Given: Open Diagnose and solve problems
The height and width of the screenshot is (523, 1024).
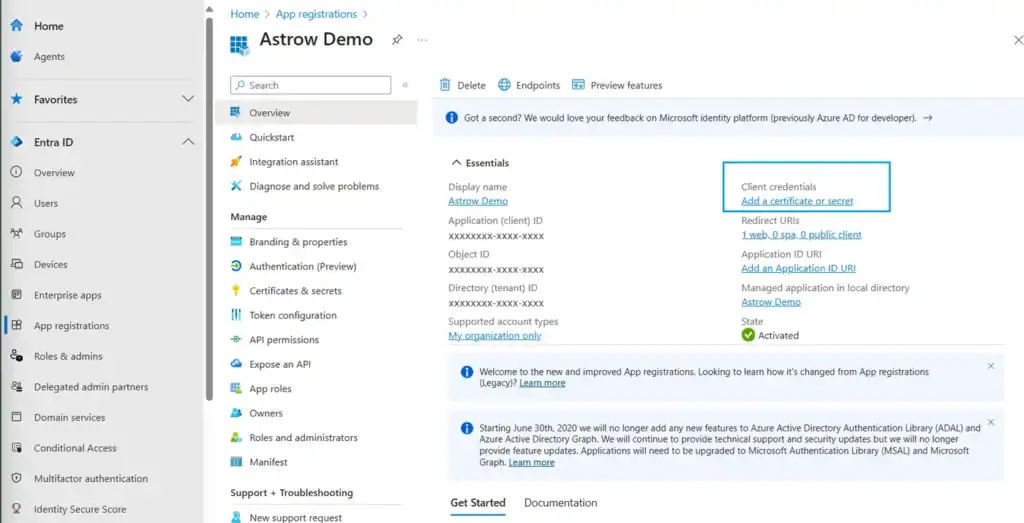Looking at the screenshot, I should click(x=316, y=186).
